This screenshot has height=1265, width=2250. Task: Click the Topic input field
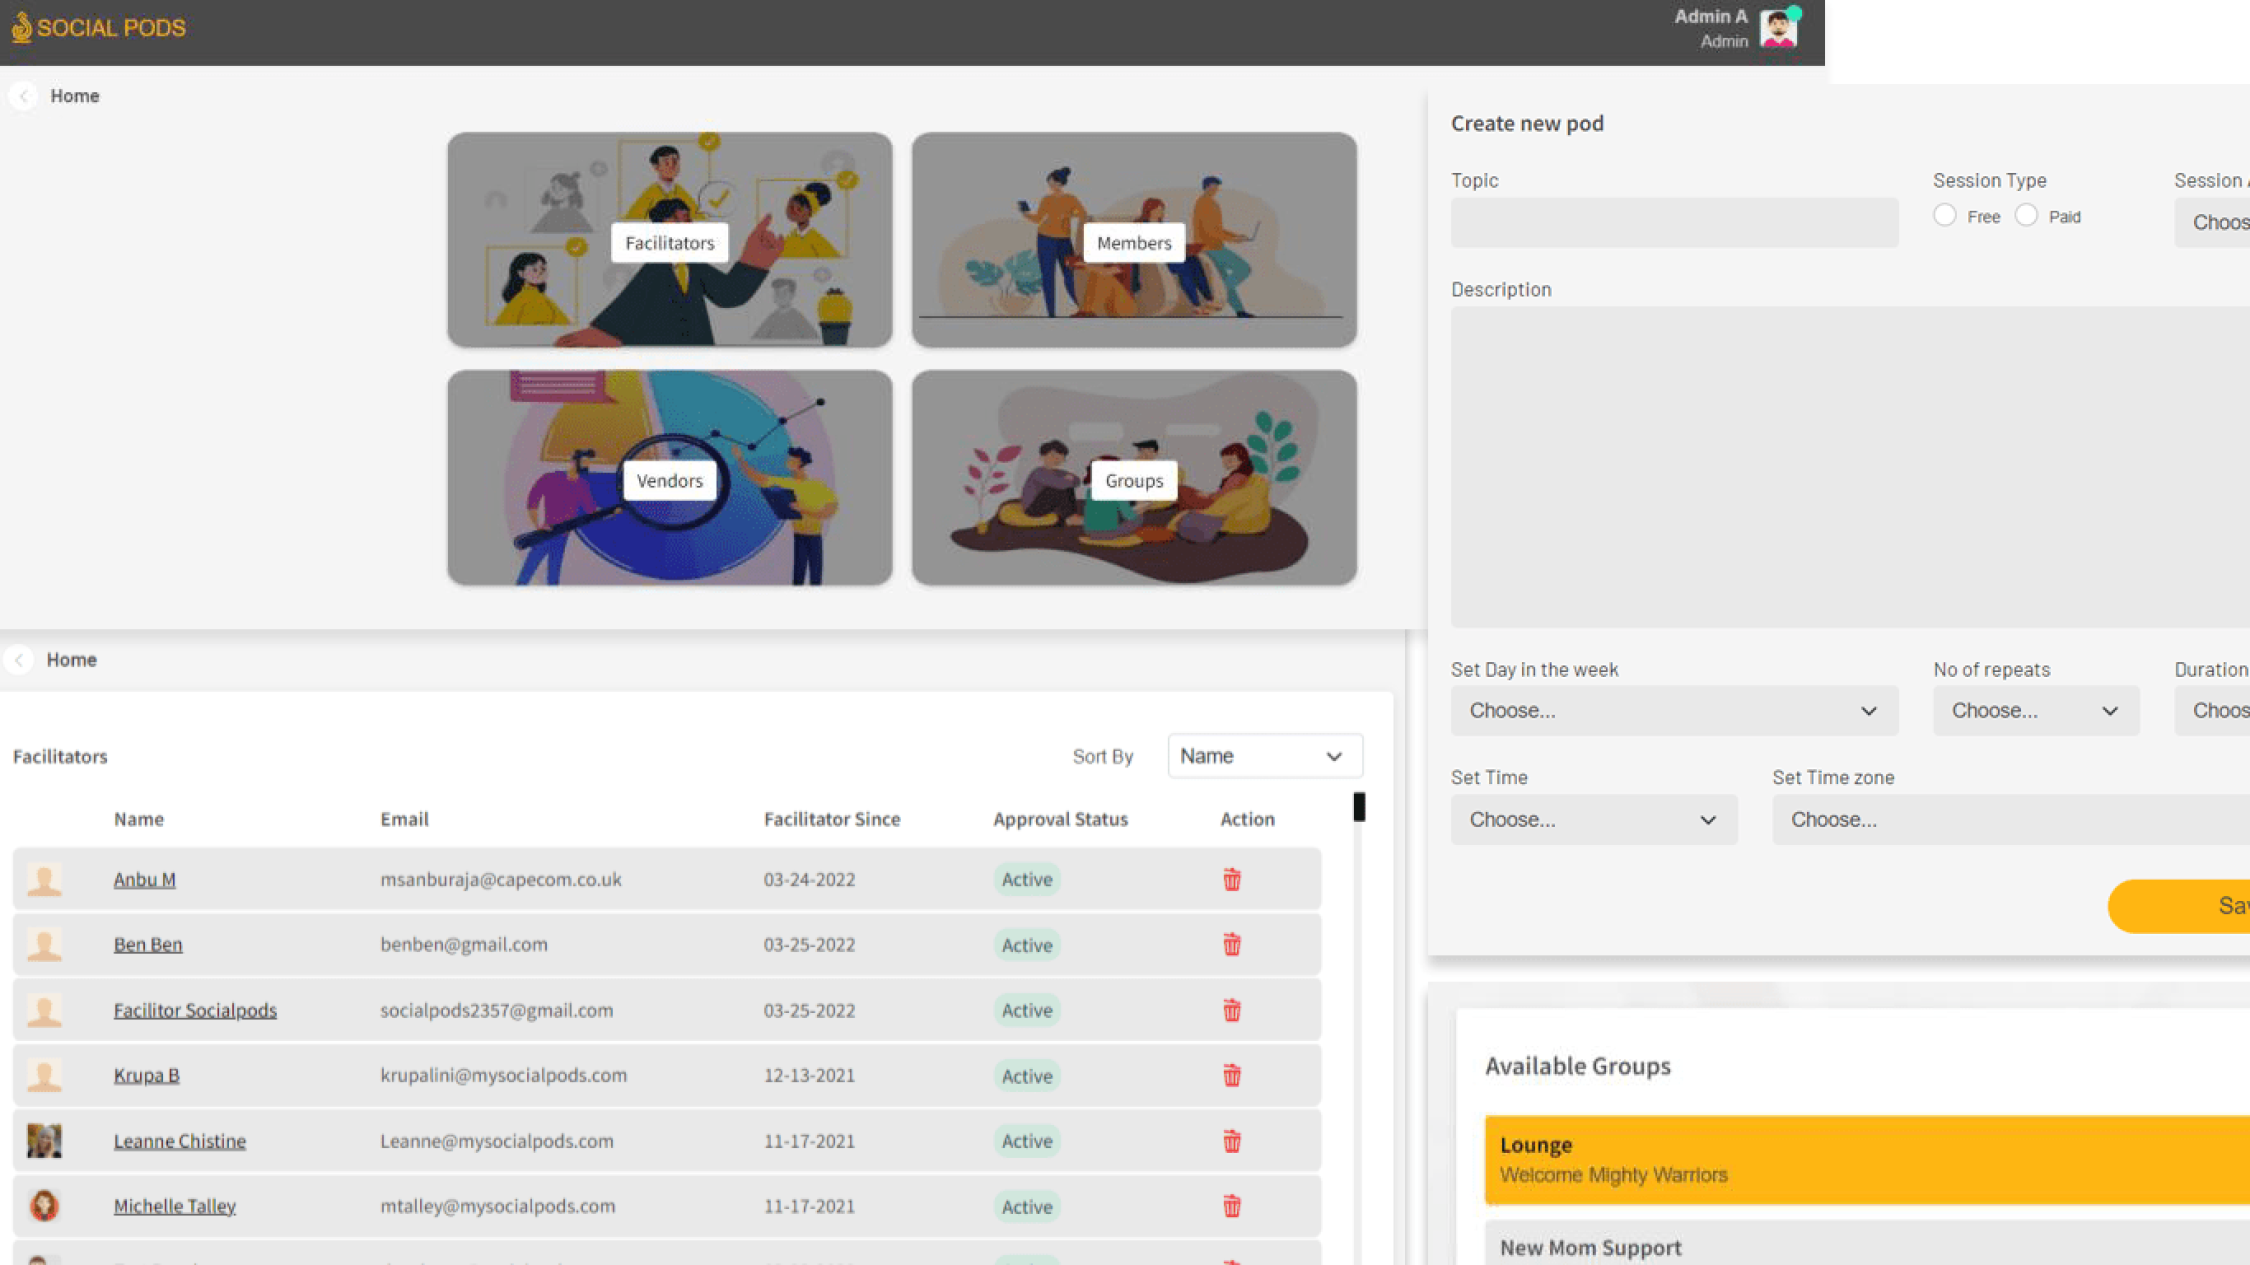pos(1674,222)
